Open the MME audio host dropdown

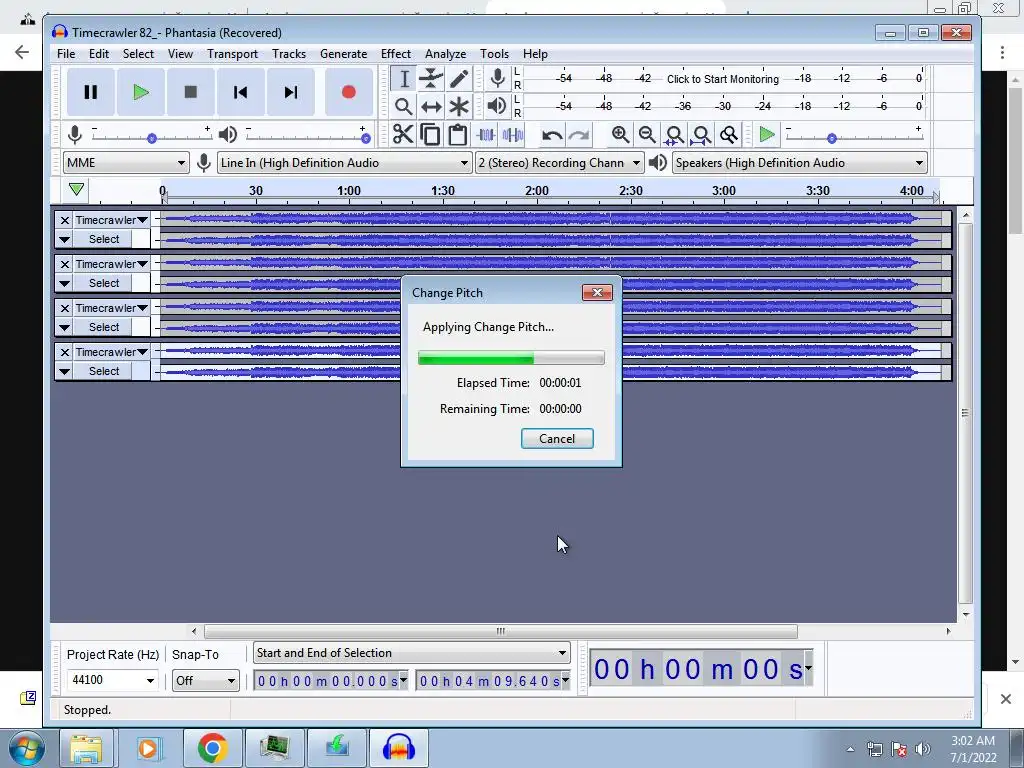pyautogui.click(x=126, y=163)
